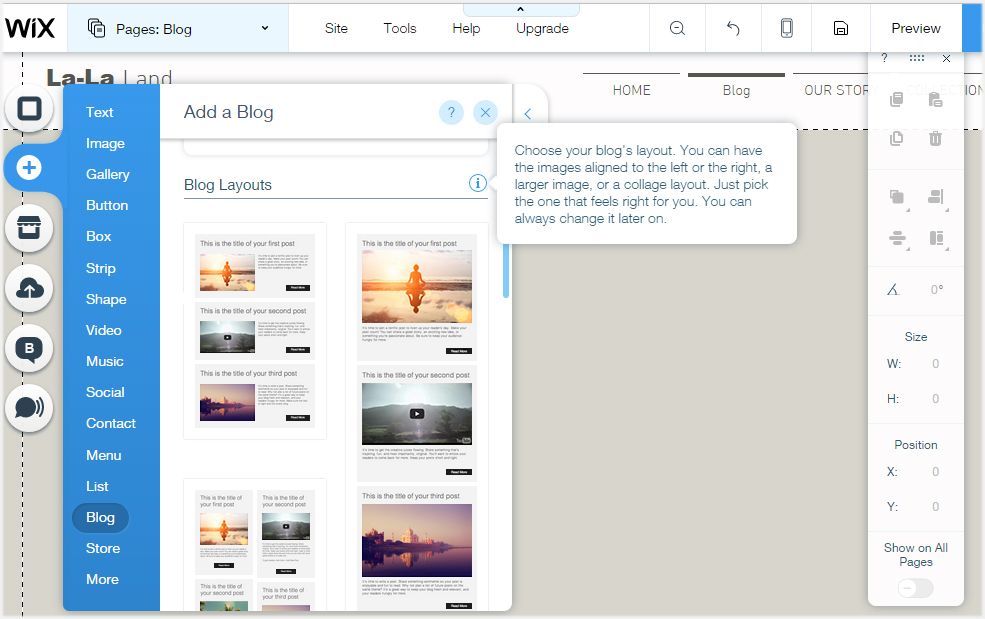
Task: Click the Save disk icon
Action: (841, 28)
